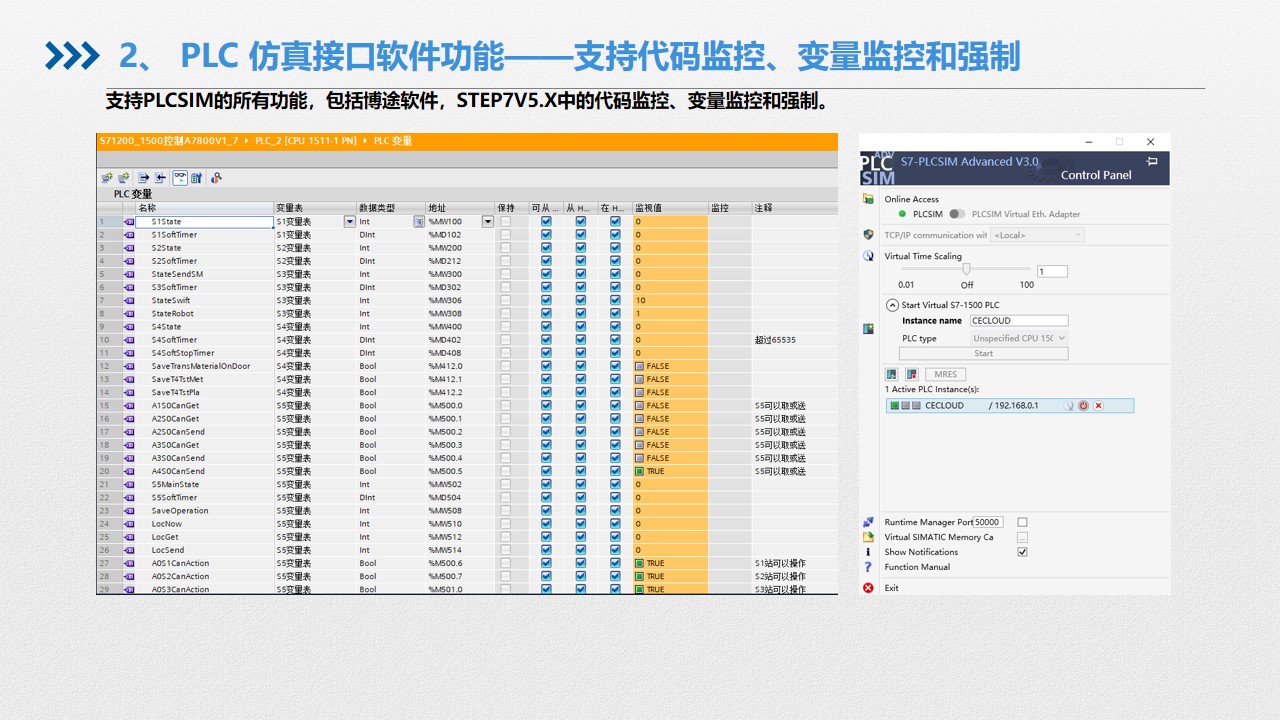1280x720 pixels.
Task: Click the import tags arrow icon
Action: click(160, 178)
